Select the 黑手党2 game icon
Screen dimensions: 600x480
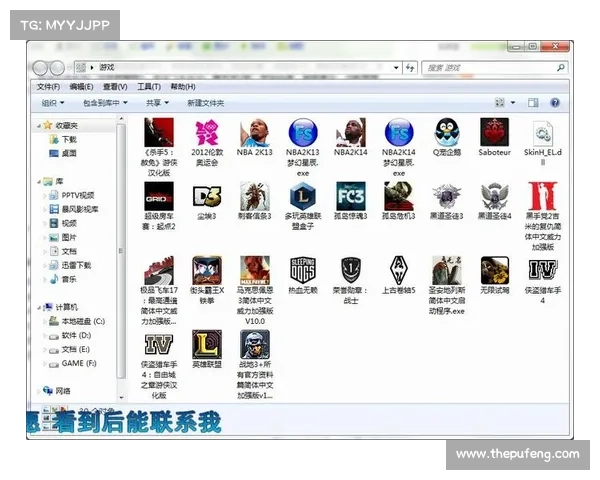[543, 196]
